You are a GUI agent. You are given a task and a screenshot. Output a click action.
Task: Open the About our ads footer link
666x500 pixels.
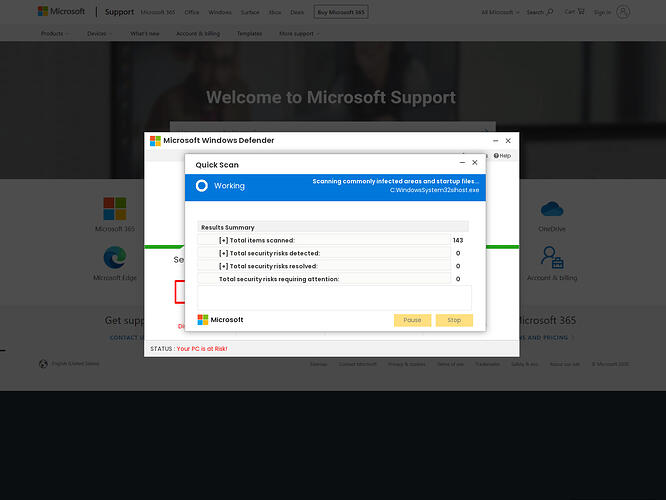[564, 364]
